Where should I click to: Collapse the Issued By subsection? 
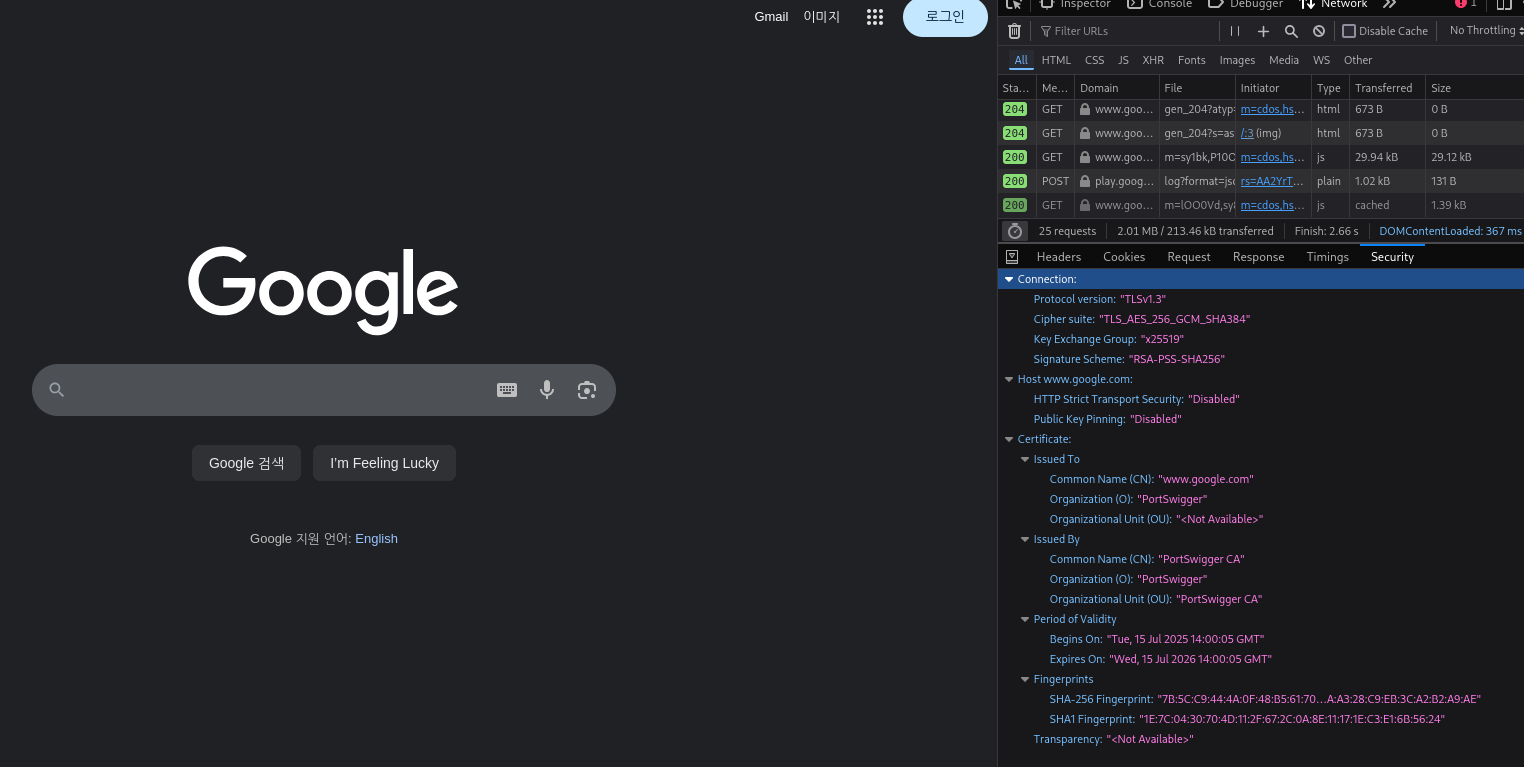(x=1025, y=539)
